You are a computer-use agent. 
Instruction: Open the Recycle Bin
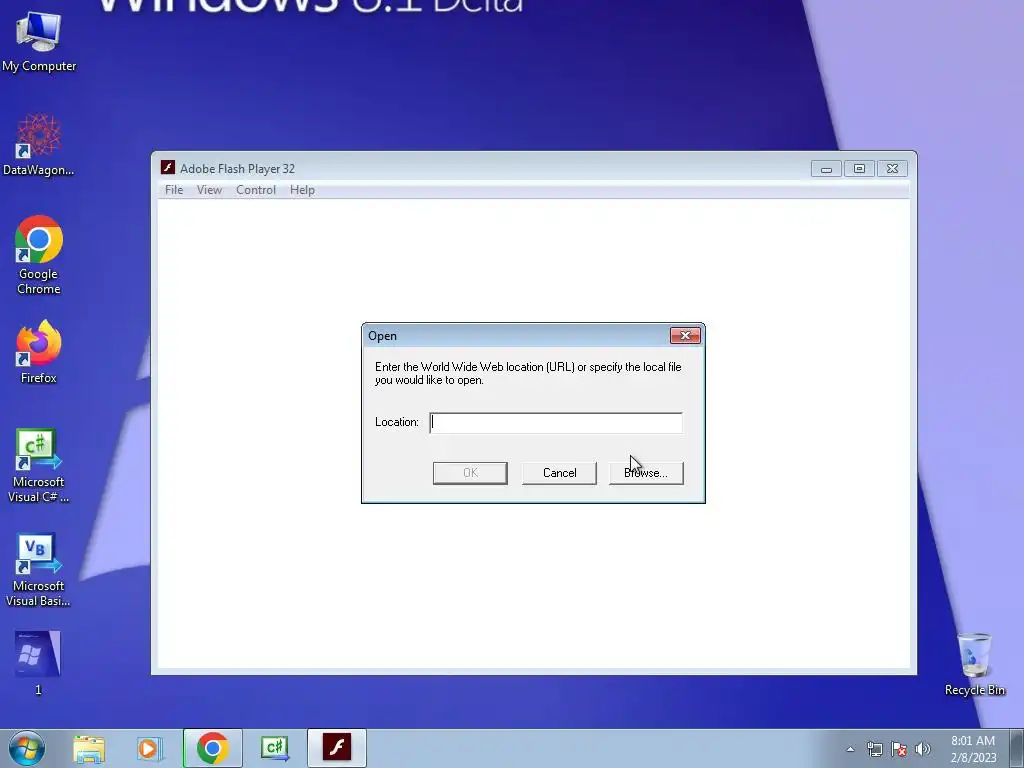coord(974,664)
